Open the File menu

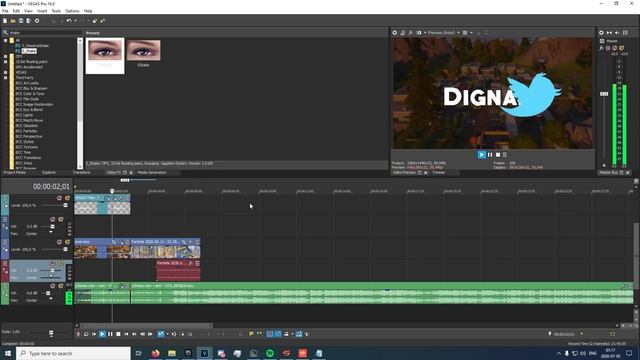point(5,11)
